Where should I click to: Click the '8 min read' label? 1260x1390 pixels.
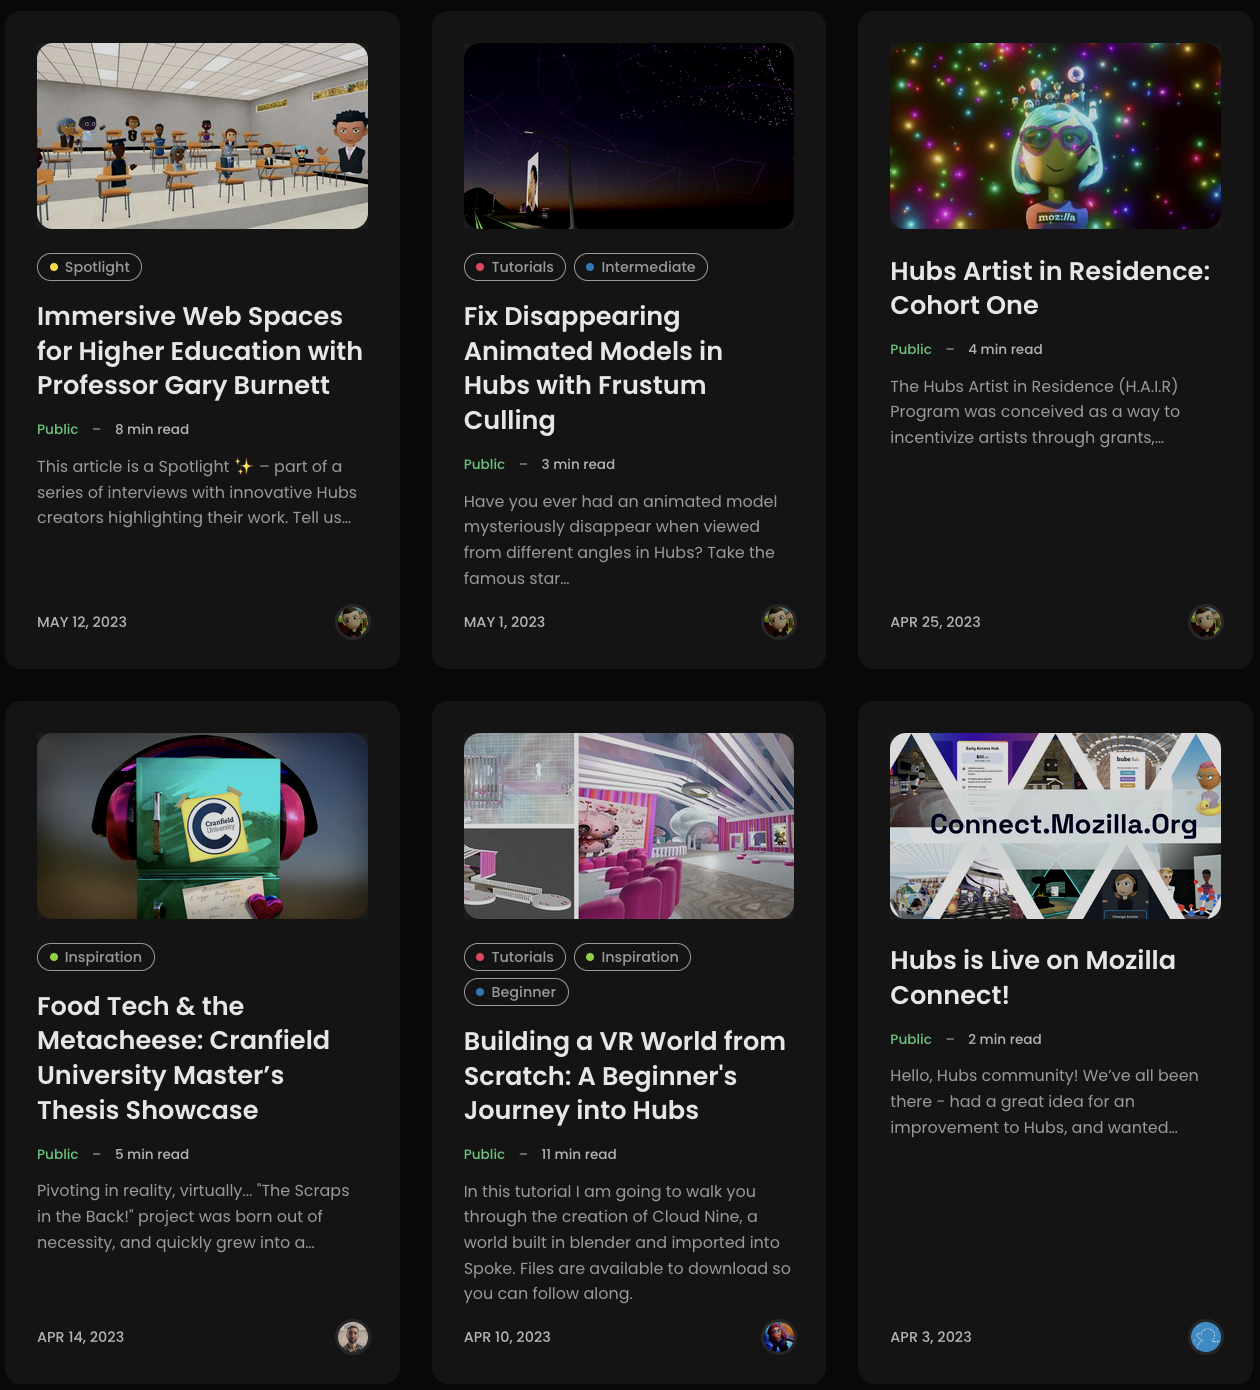click(x=152, y=429)
